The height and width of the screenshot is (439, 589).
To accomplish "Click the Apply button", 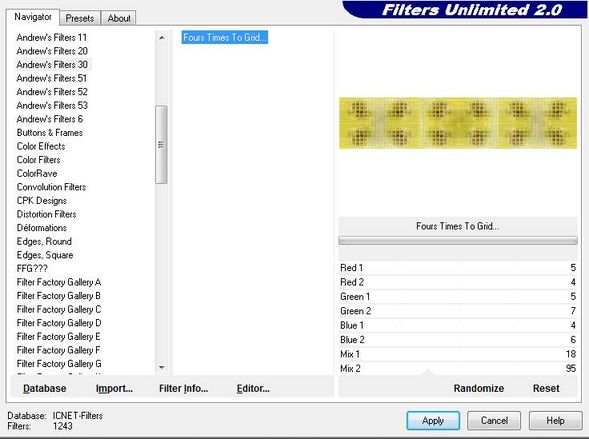I will [x=433, y=421].
